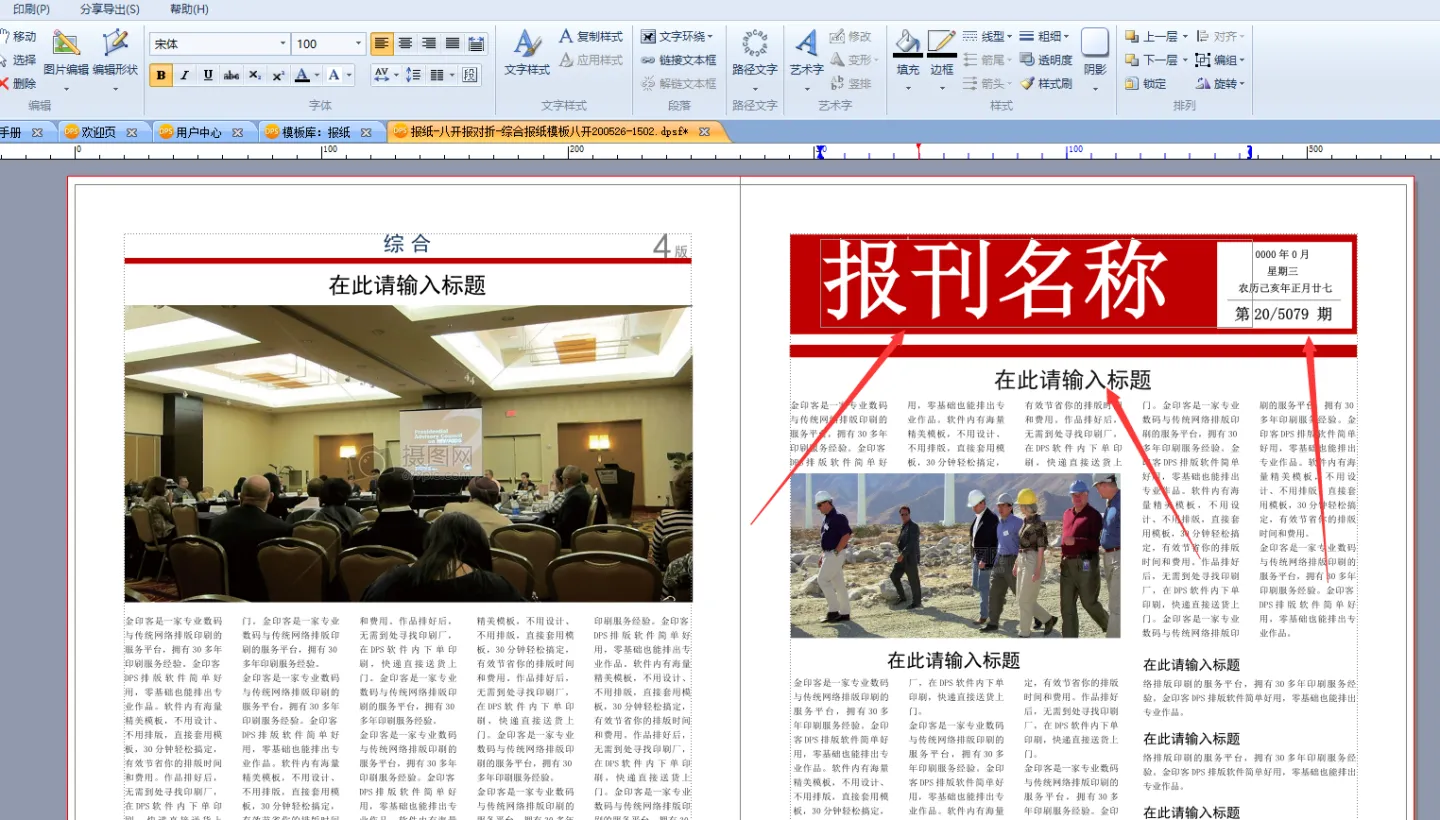Viewport: 1440px width, 820px height.
Task: Apply distributed alignment to text
Action: [x=476, y=44]
